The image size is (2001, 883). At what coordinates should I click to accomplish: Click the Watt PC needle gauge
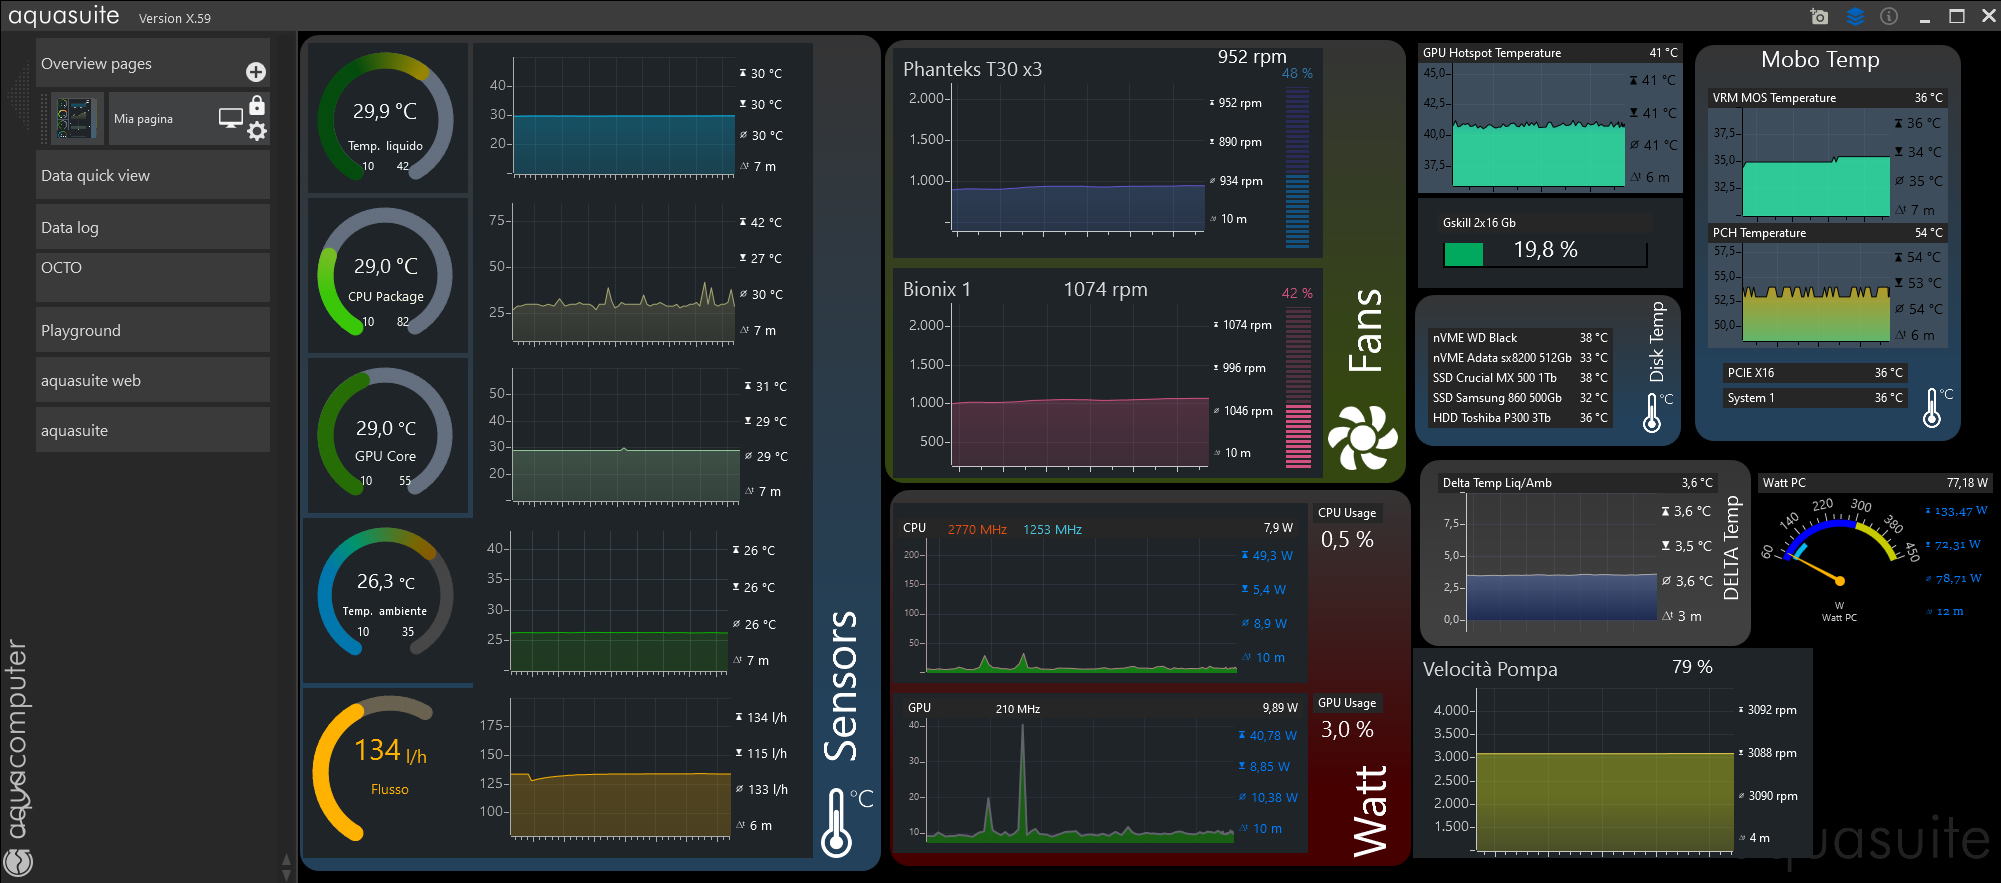point(1839,555)
